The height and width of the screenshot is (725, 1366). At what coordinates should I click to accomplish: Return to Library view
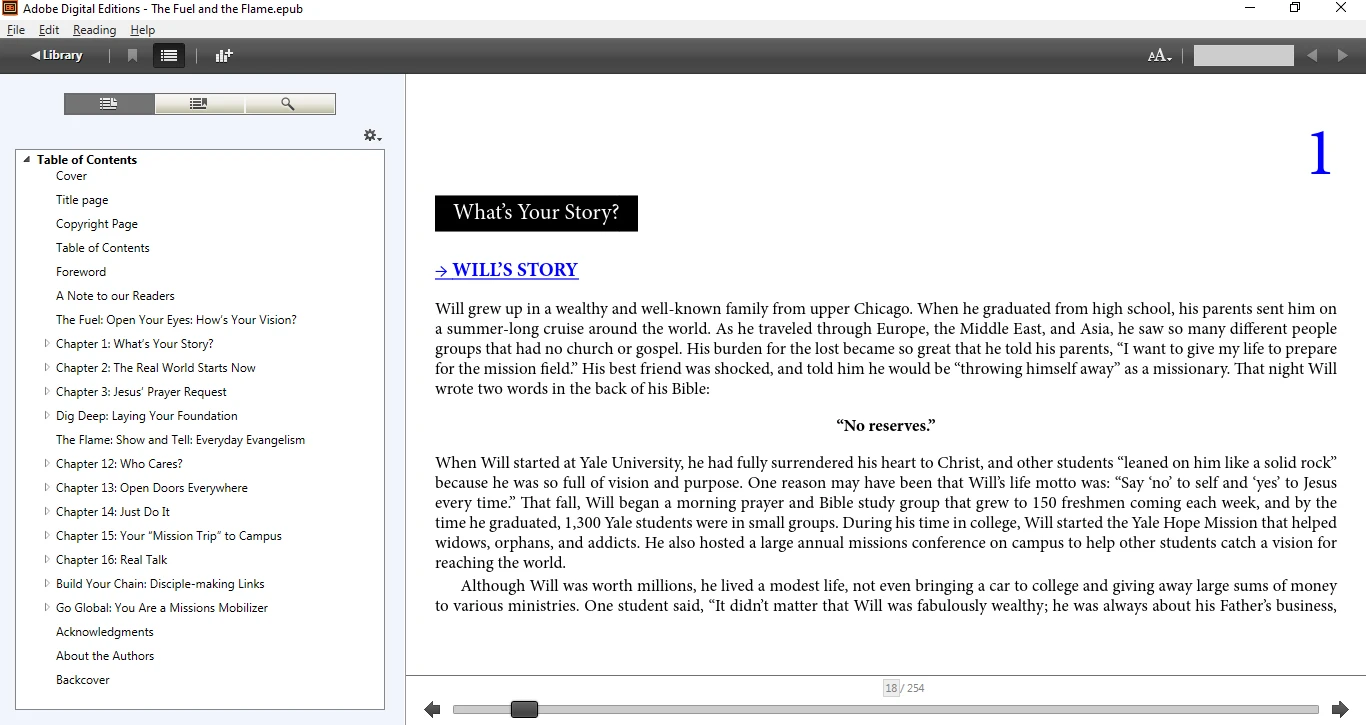(x=57, y=56)
